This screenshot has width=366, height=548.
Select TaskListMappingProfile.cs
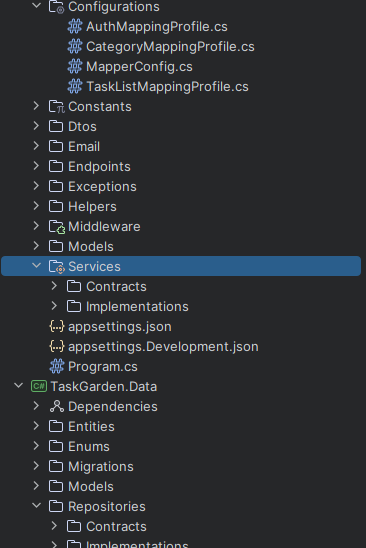(x=167, y=87)
